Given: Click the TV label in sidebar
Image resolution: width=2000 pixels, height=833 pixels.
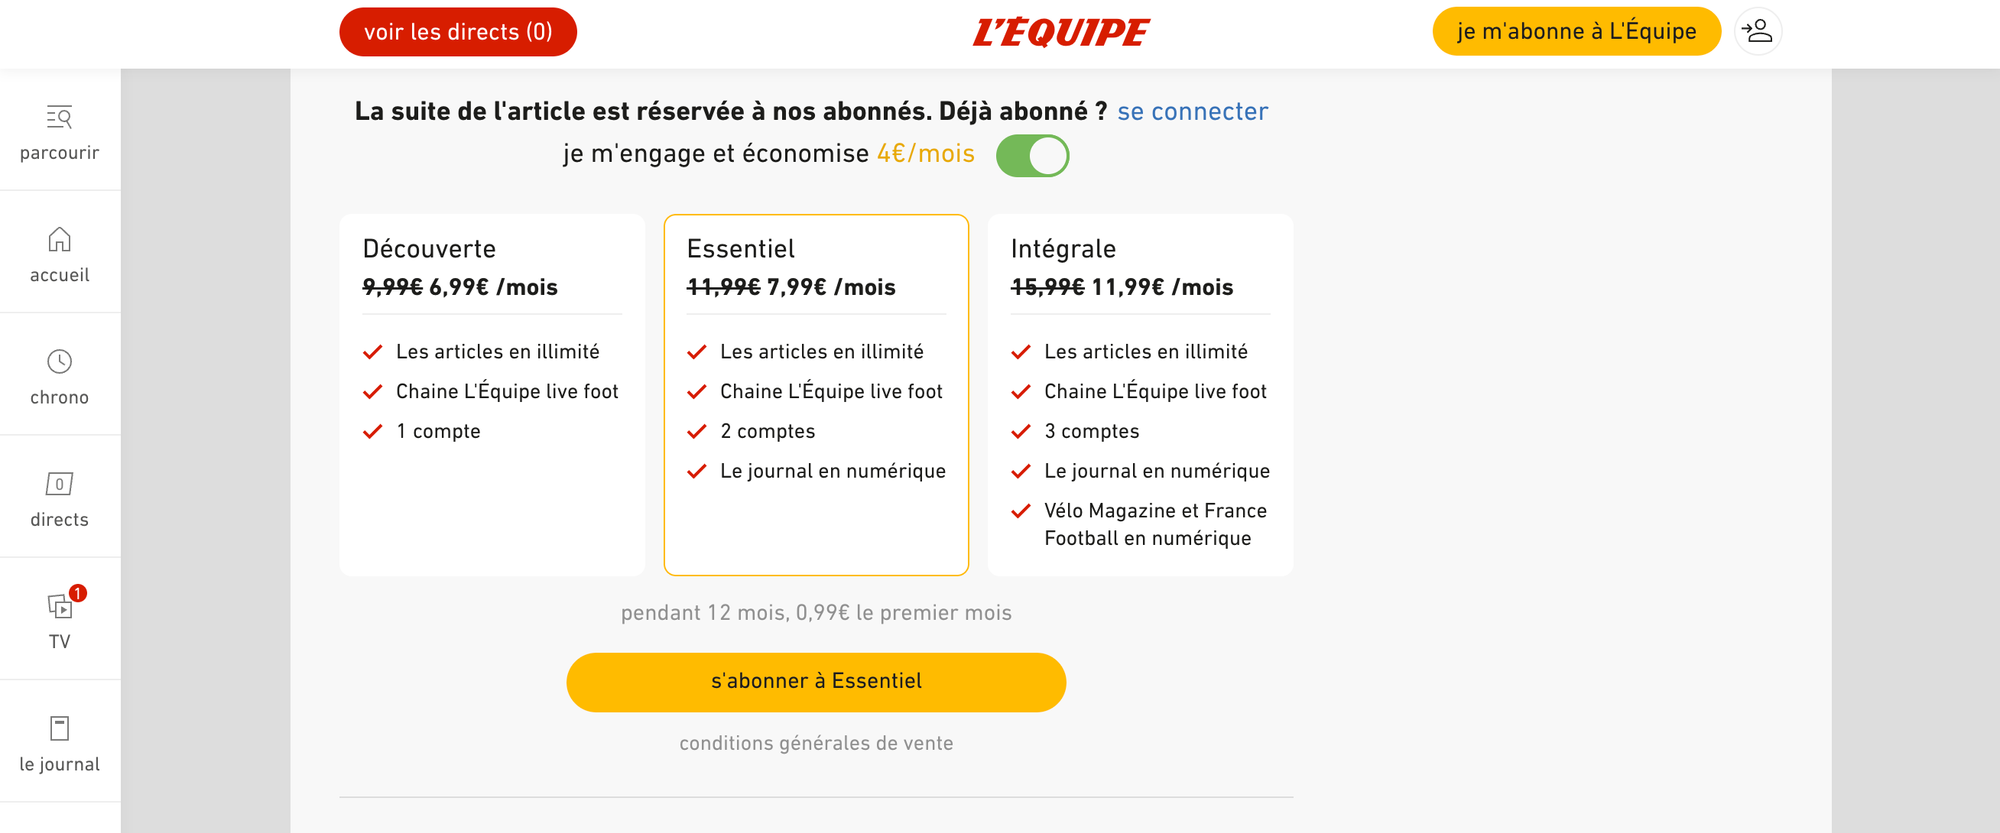Looking at the screenshot, I should 60,642.
